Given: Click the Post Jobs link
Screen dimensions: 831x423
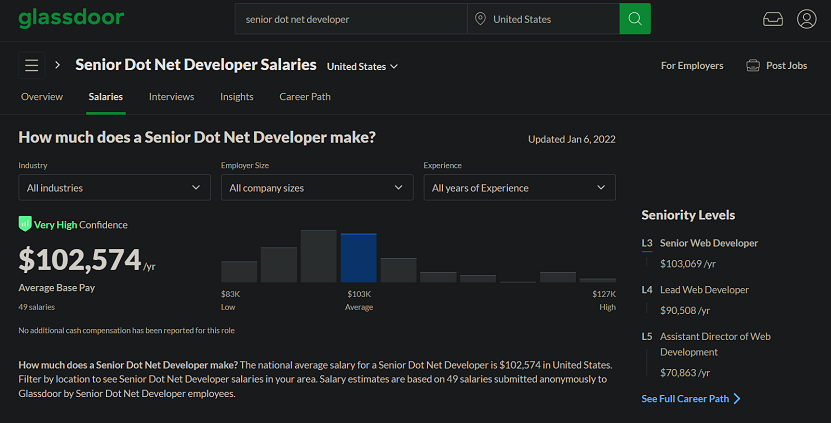Looking at the screenshot, I should pos(786,66).
